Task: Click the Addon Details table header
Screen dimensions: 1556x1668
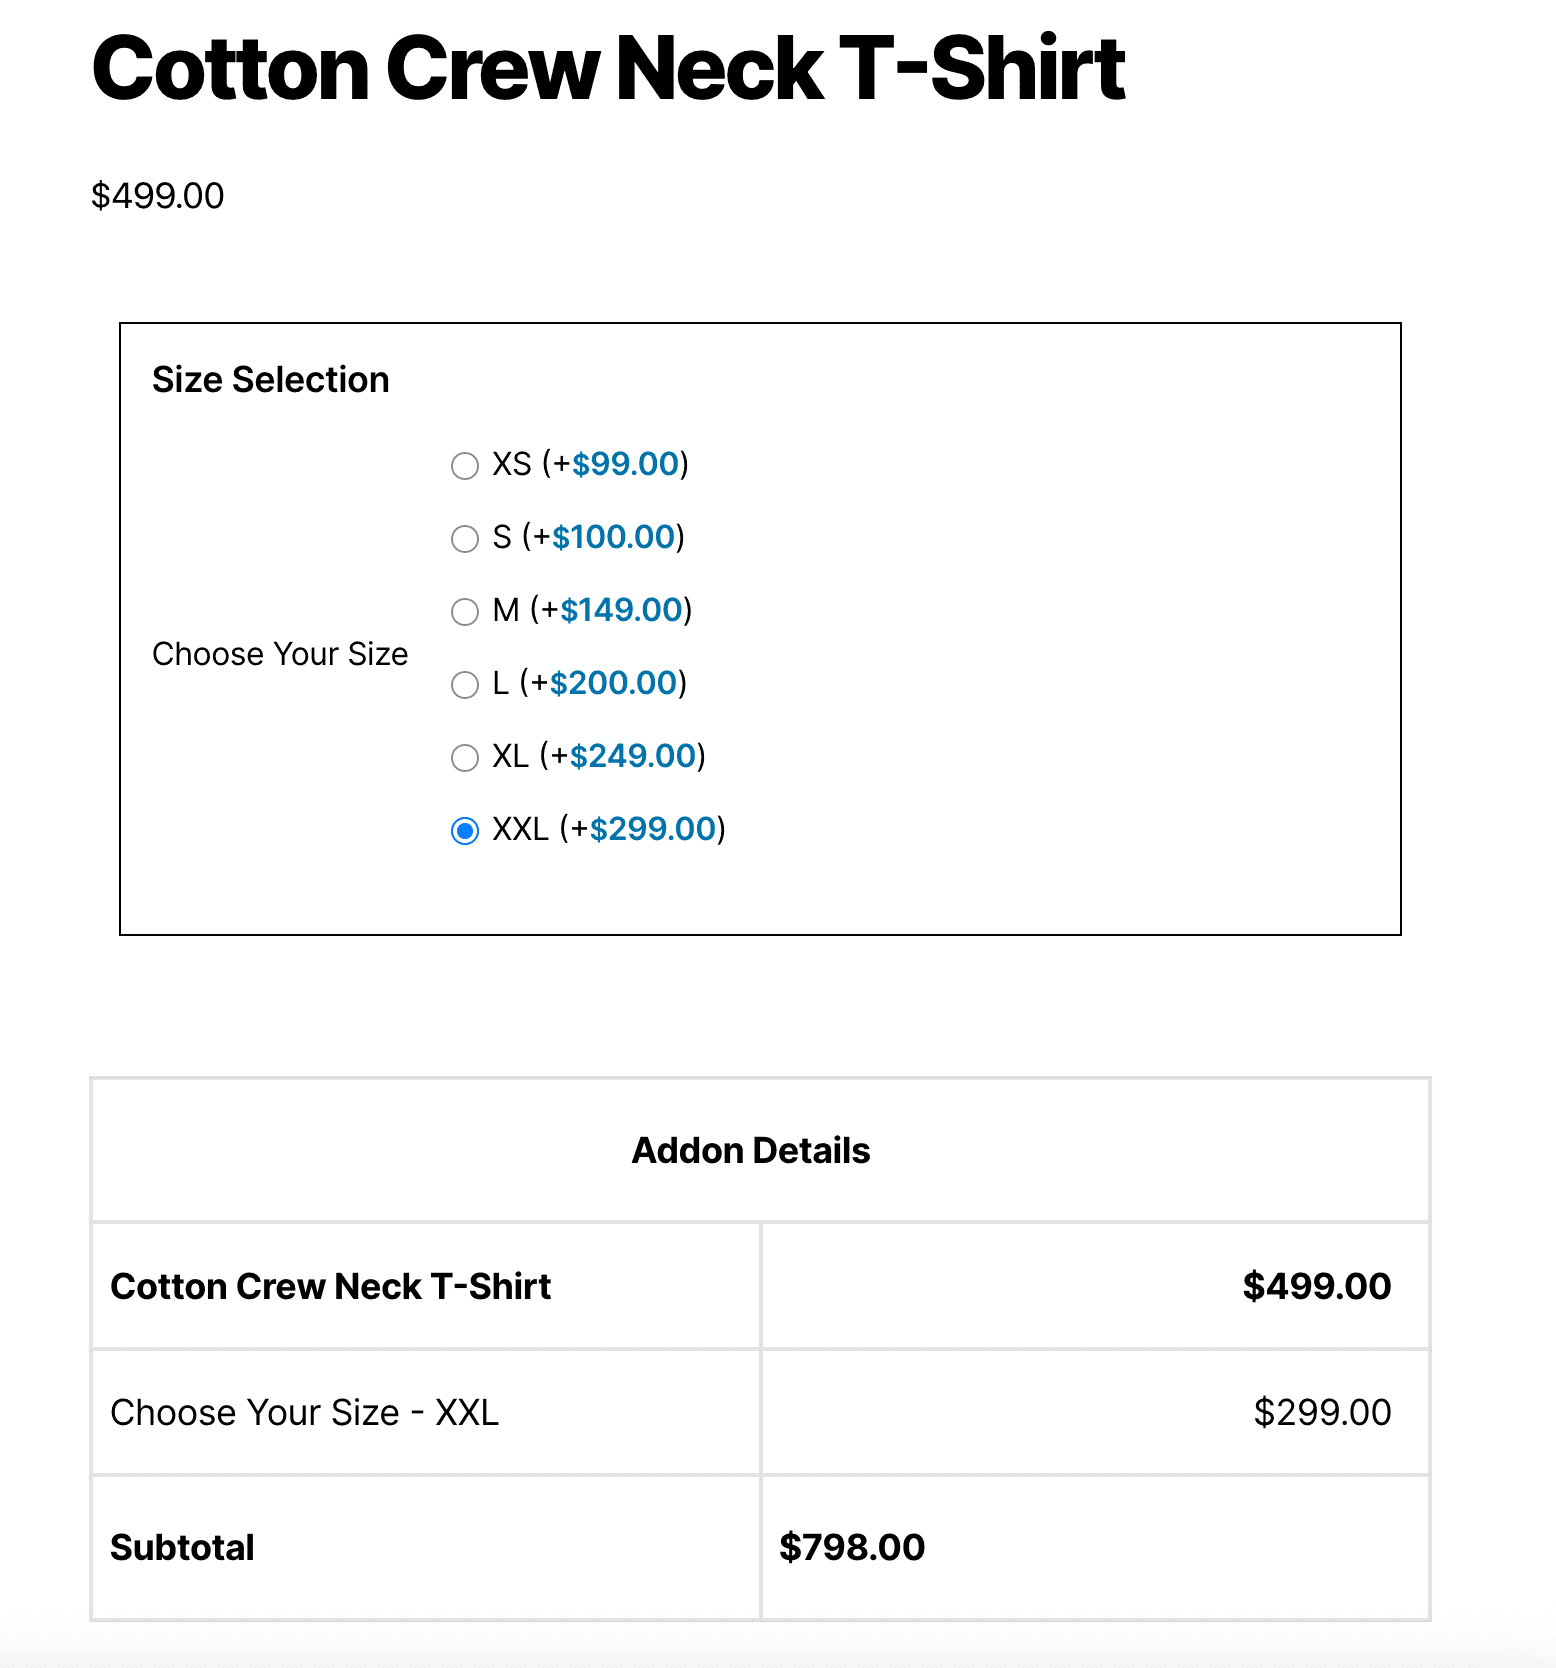Action: click(x=750, y=1151)
